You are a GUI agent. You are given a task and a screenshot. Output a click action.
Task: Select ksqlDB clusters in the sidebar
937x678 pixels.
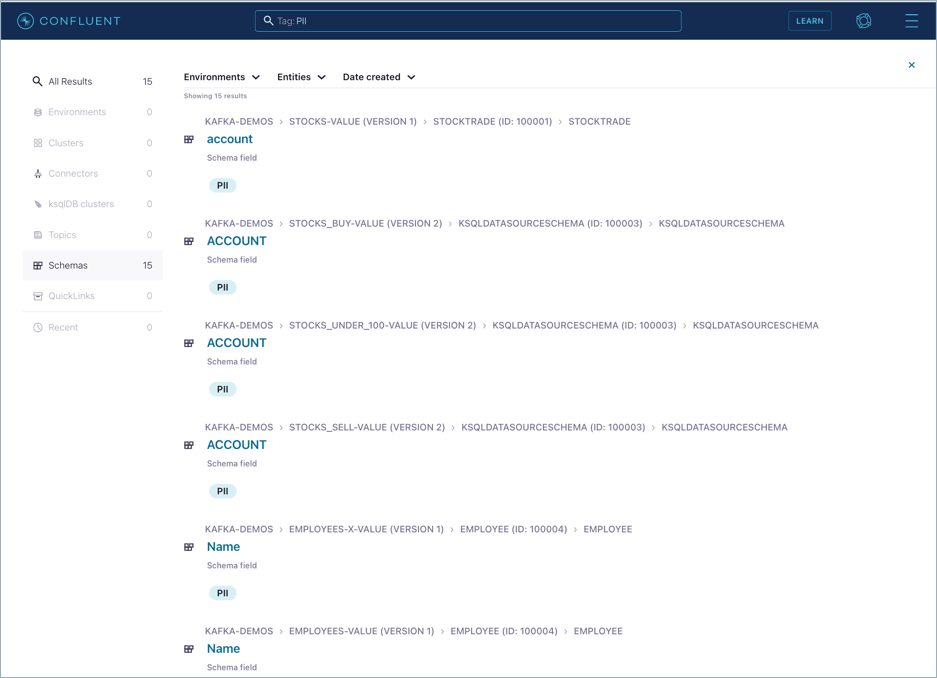(x=81, y=204)
